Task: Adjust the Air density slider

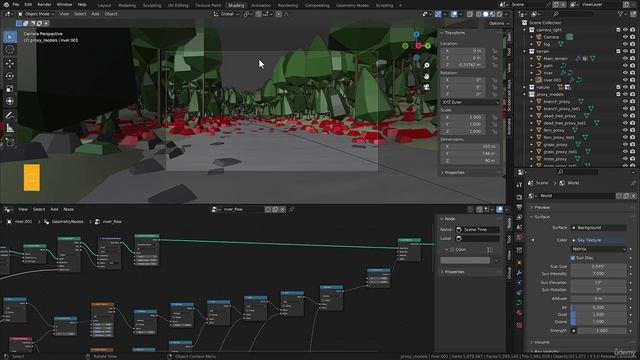Action: [598, 307]
